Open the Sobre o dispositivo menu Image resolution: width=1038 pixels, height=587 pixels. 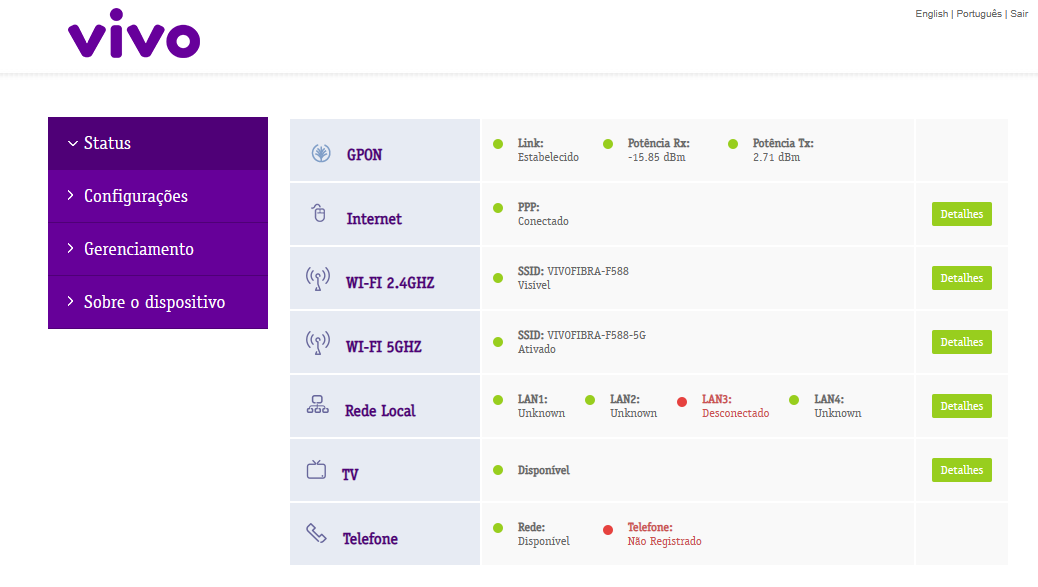[158, 302]
